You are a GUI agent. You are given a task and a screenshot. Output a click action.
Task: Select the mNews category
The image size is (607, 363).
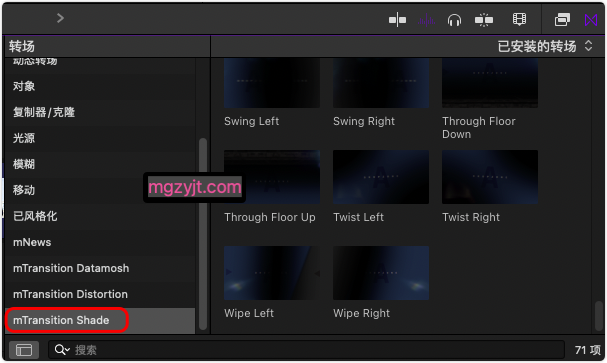point(100,242)
